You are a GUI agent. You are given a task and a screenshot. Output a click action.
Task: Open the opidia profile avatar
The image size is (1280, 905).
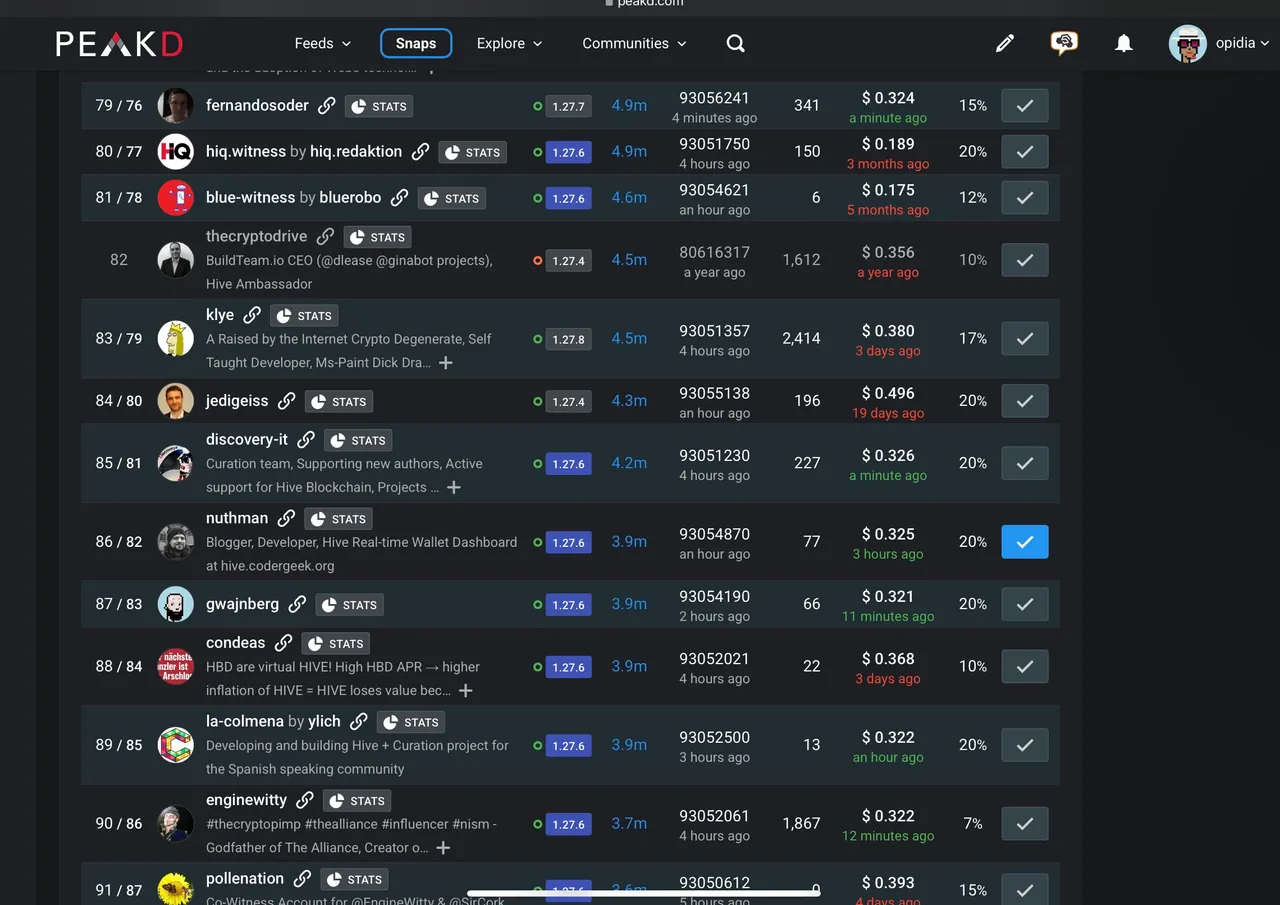(1188, 43)
